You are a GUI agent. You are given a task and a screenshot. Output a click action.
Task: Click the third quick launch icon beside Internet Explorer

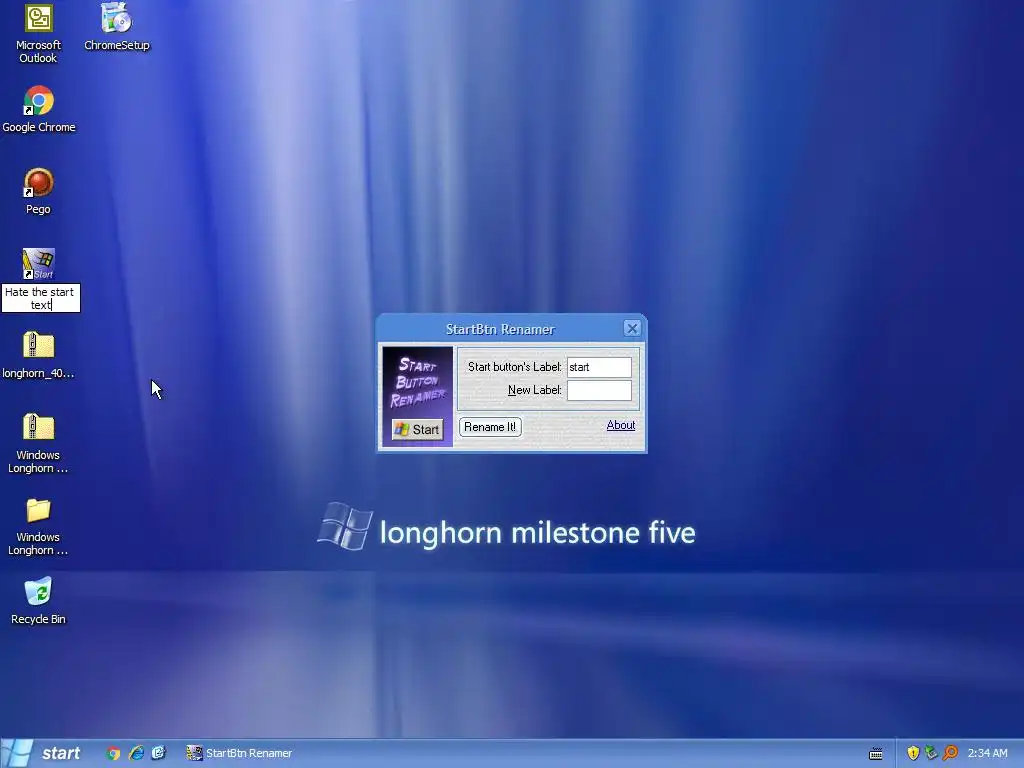159,753
